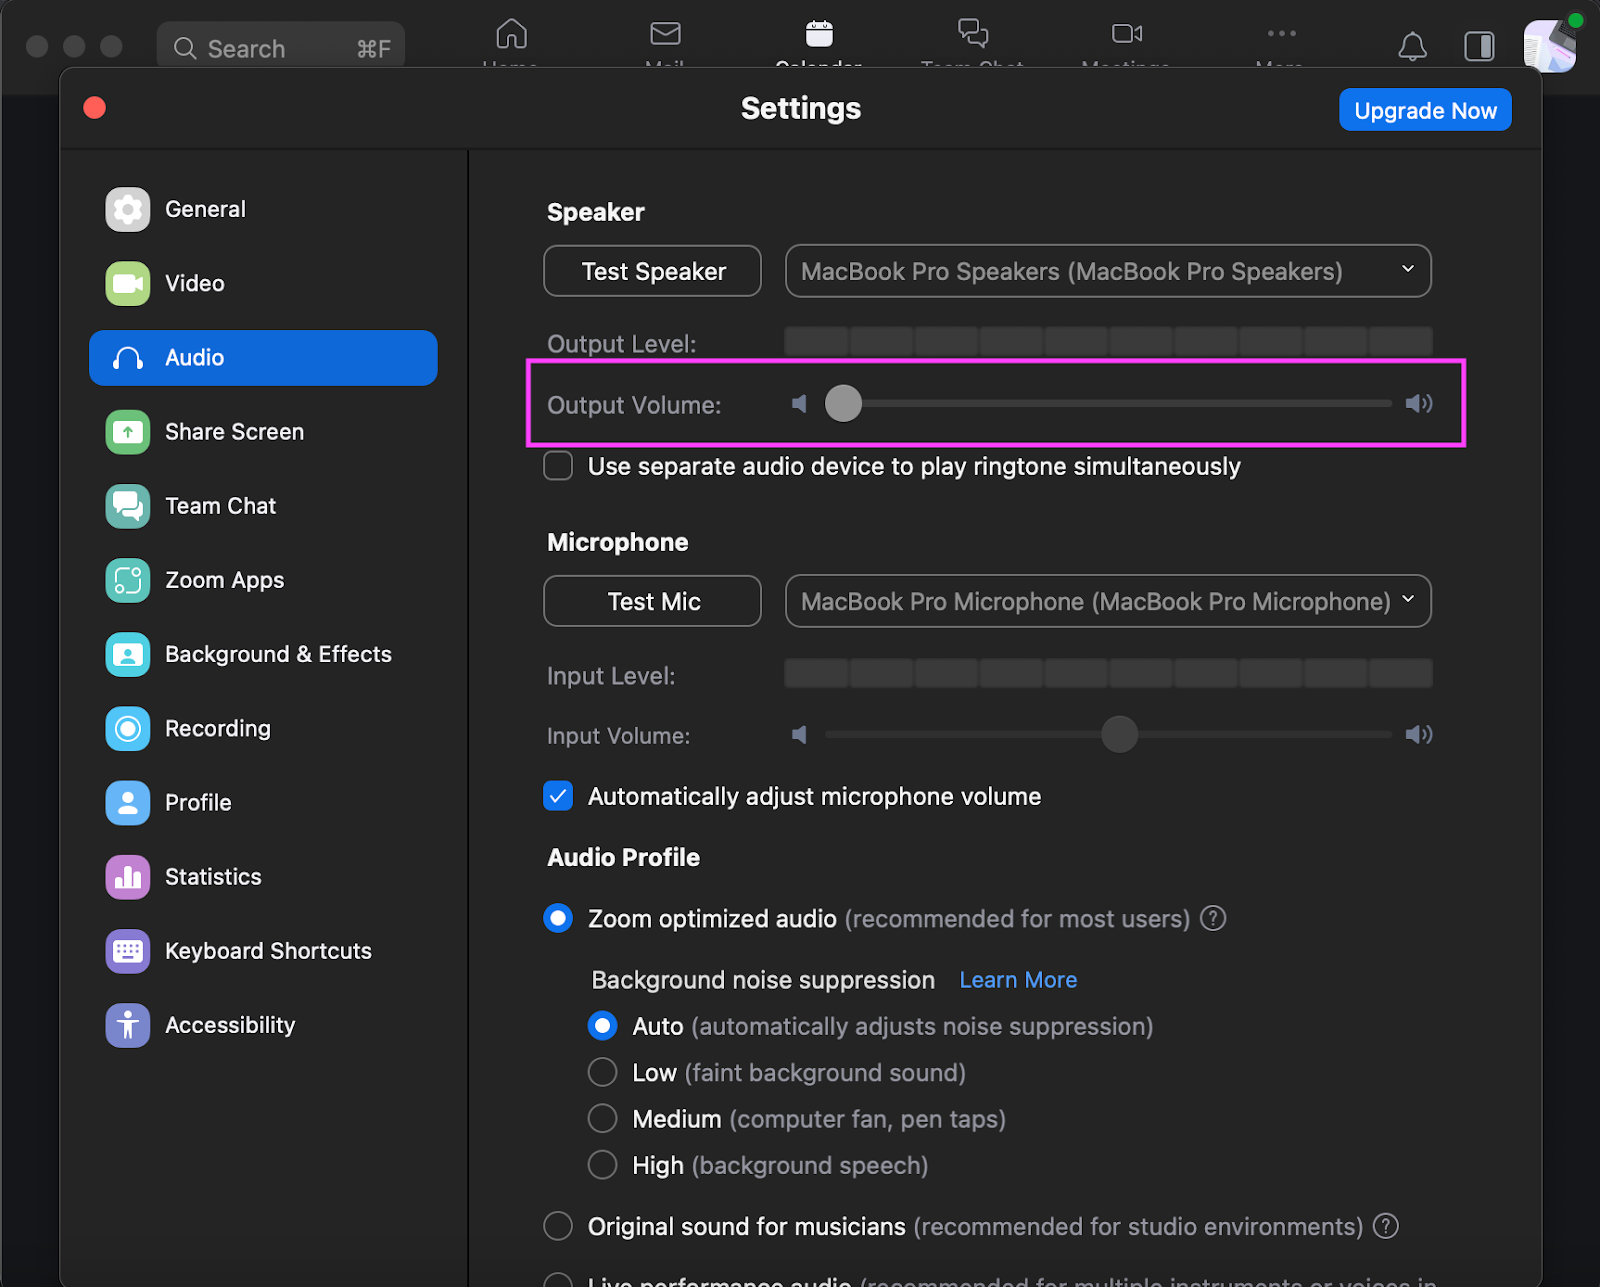Click the notification bell icon
1600x1287 pixels.
1413,46
